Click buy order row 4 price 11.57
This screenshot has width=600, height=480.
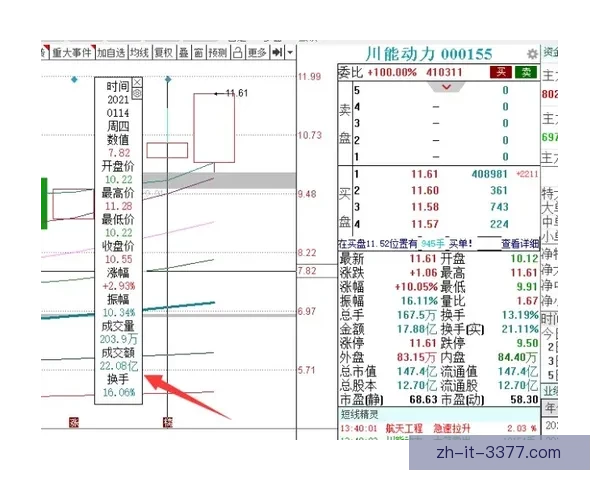(x=424, y=224)
